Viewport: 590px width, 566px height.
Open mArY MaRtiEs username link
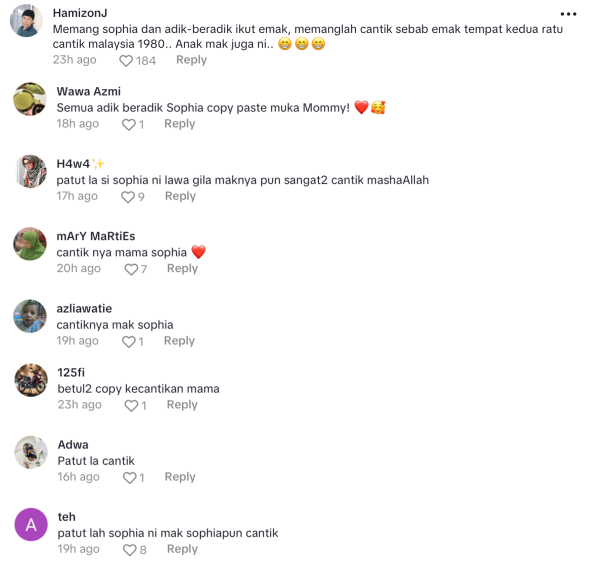[96, 236]
